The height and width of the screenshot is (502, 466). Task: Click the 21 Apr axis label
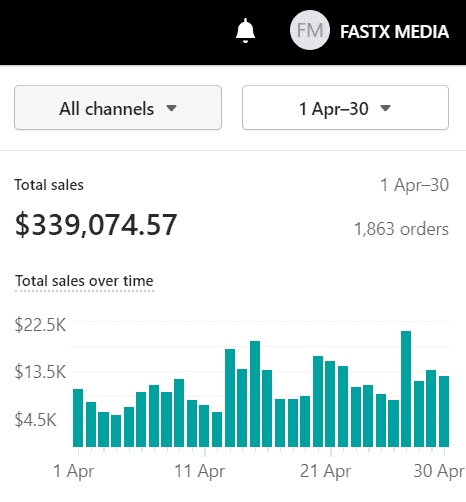[325, 471]
